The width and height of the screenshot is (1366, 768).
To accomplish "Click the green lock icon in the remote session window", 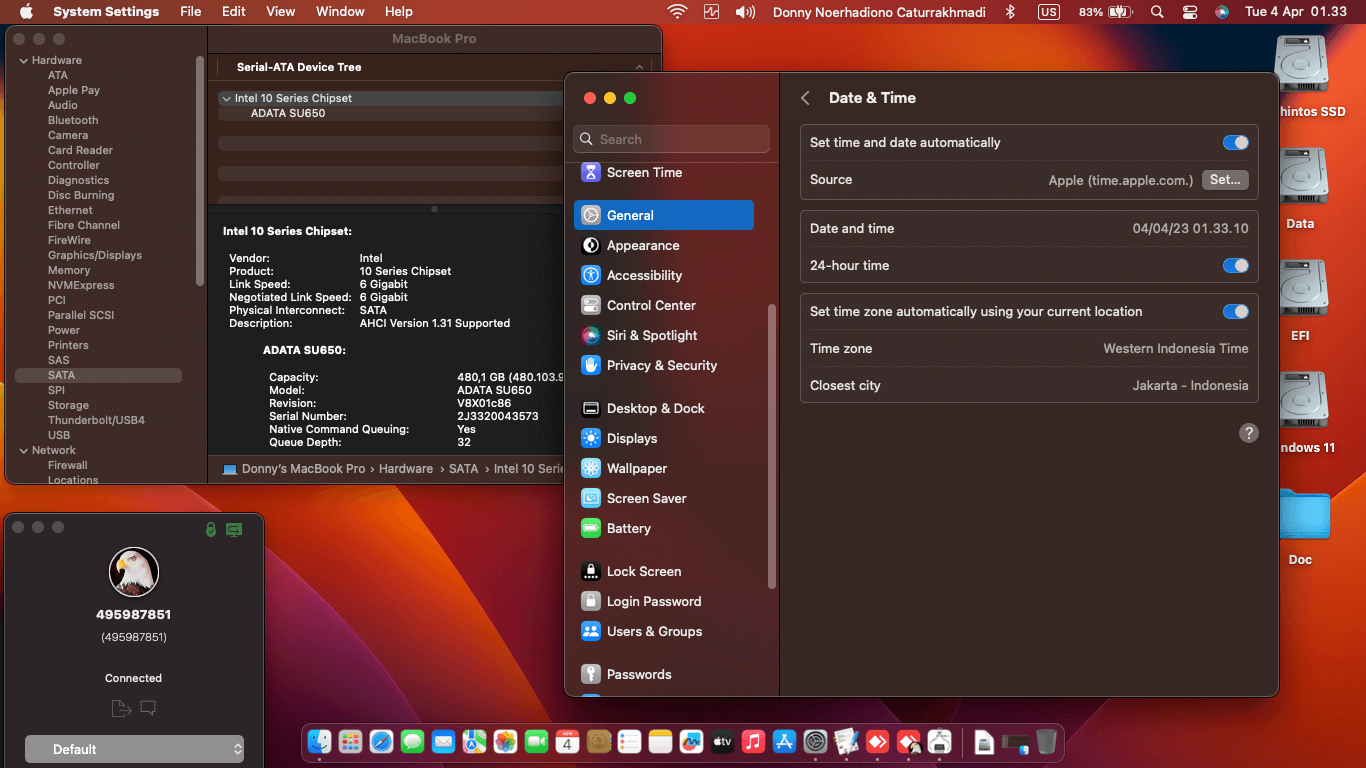I will pos(211,529).
